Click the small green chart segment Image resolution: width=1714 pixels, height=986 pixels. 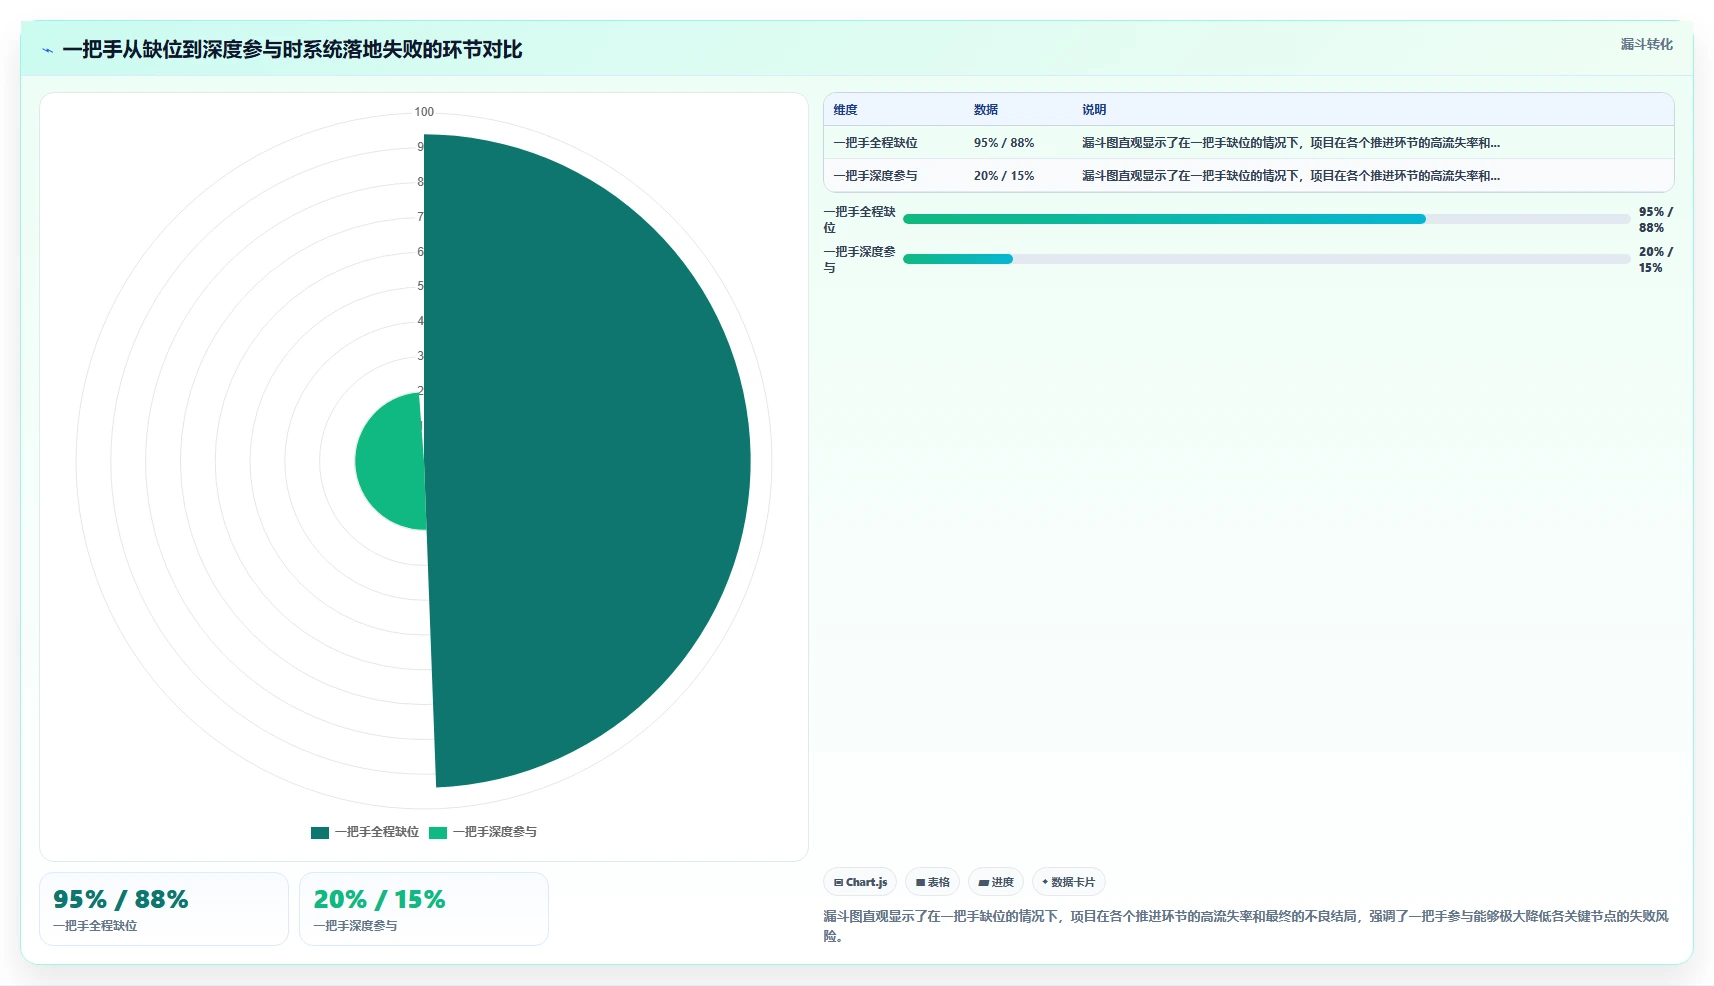tap(390, 461)
